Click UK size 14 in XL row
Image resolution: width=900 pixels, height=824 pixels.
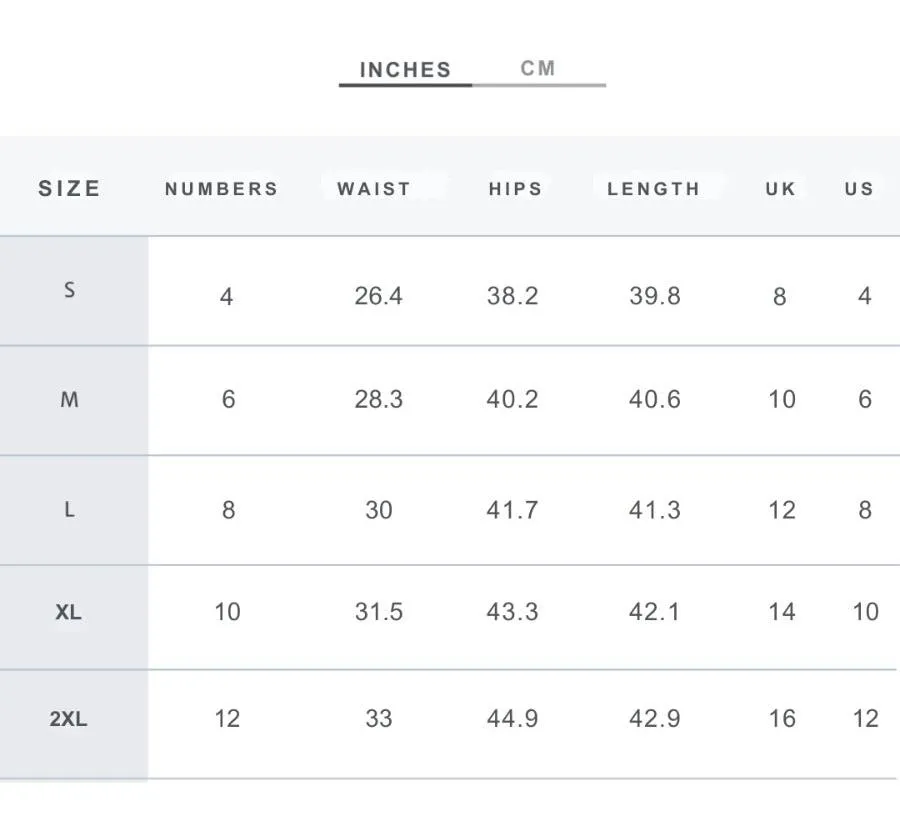(x=782, y=612)
